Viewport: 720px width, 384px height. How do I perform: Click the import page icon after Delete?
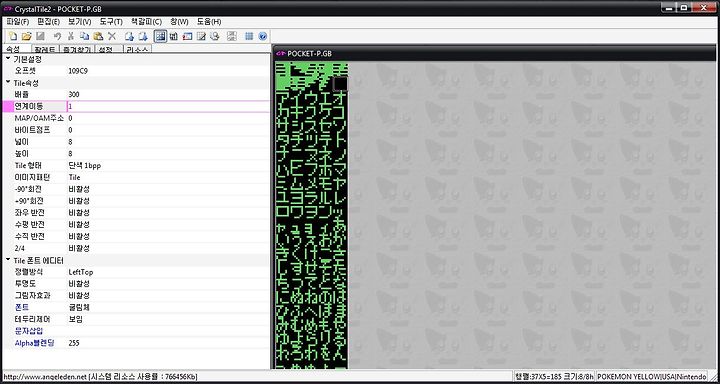click(x=129, y=36)
